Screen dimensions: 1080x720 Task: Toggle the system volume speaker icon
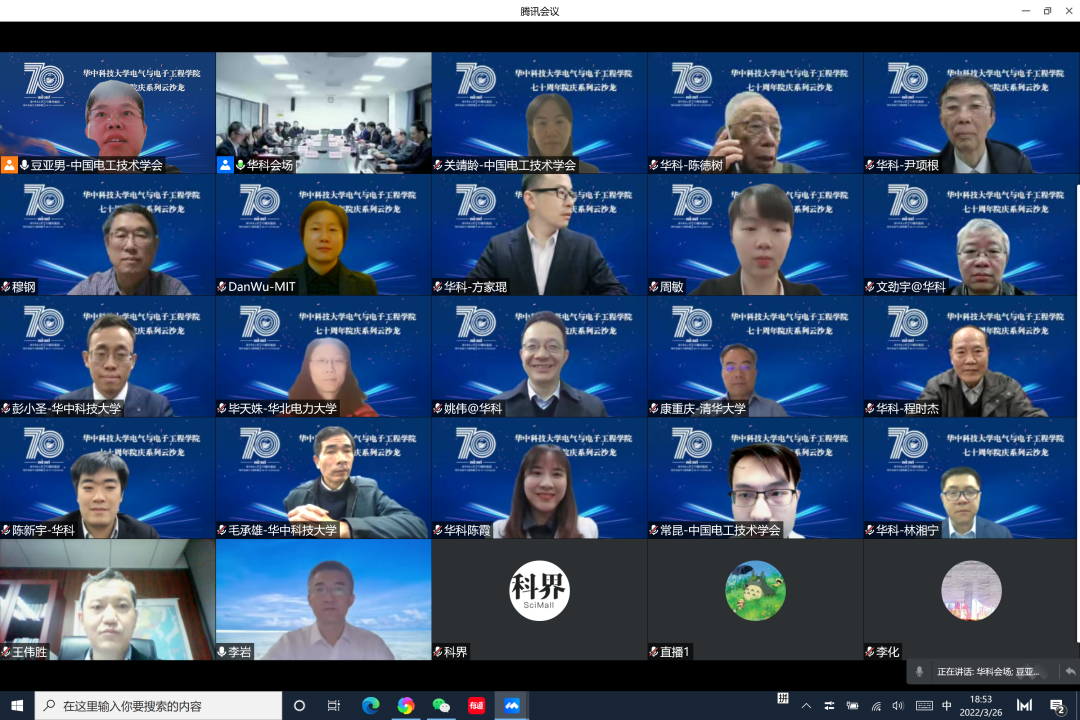click(898, 706)
